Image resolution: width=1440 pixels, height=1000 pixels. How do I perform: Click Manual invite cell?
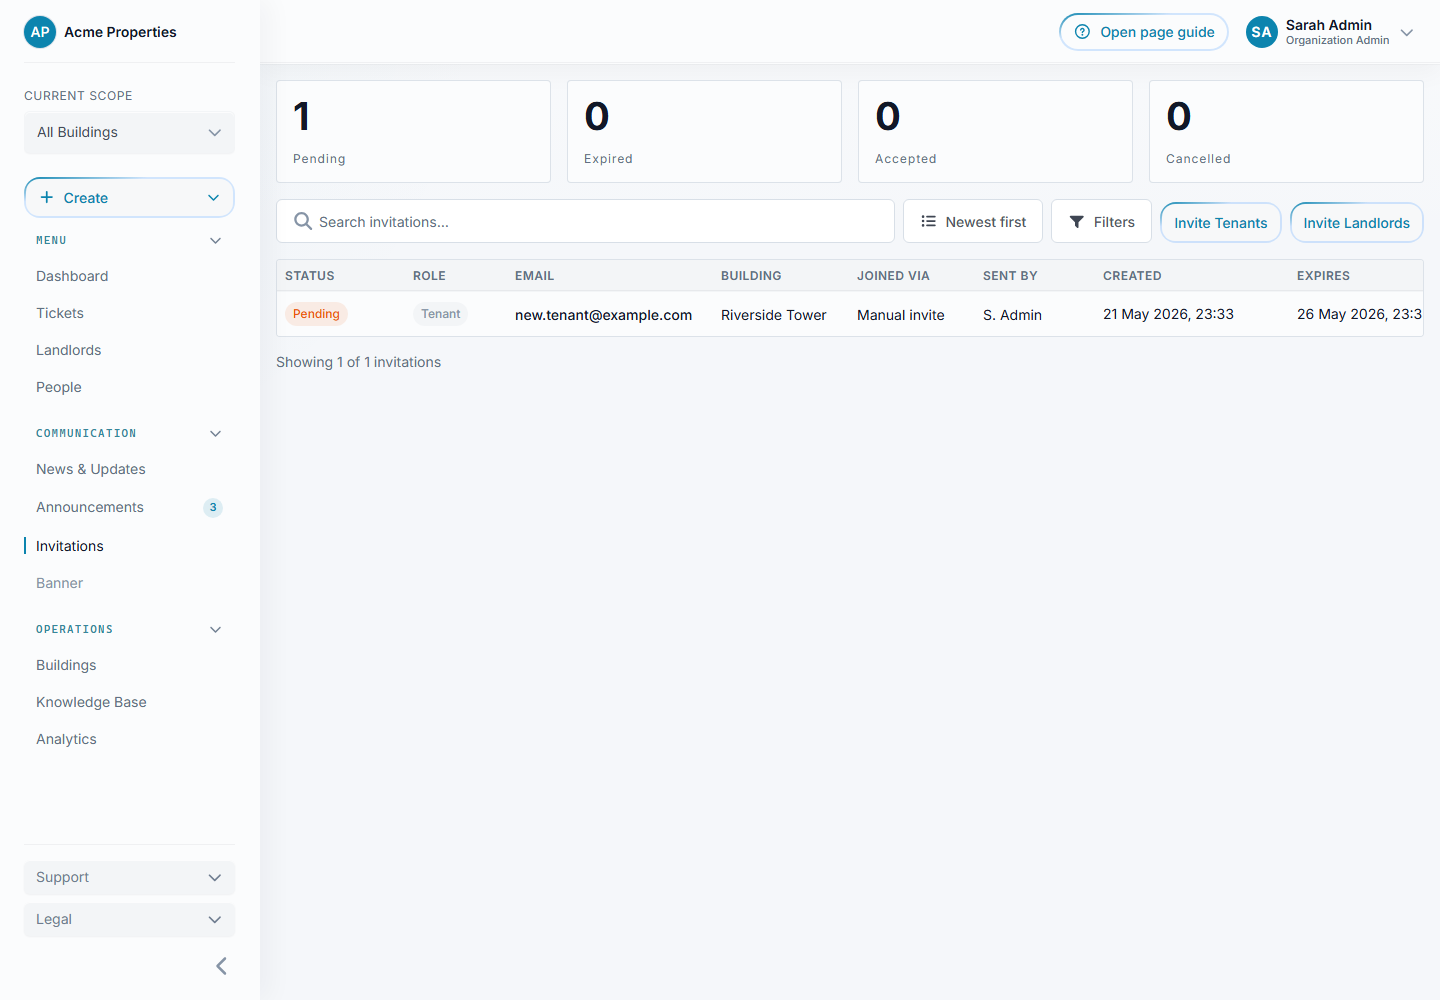900,315
